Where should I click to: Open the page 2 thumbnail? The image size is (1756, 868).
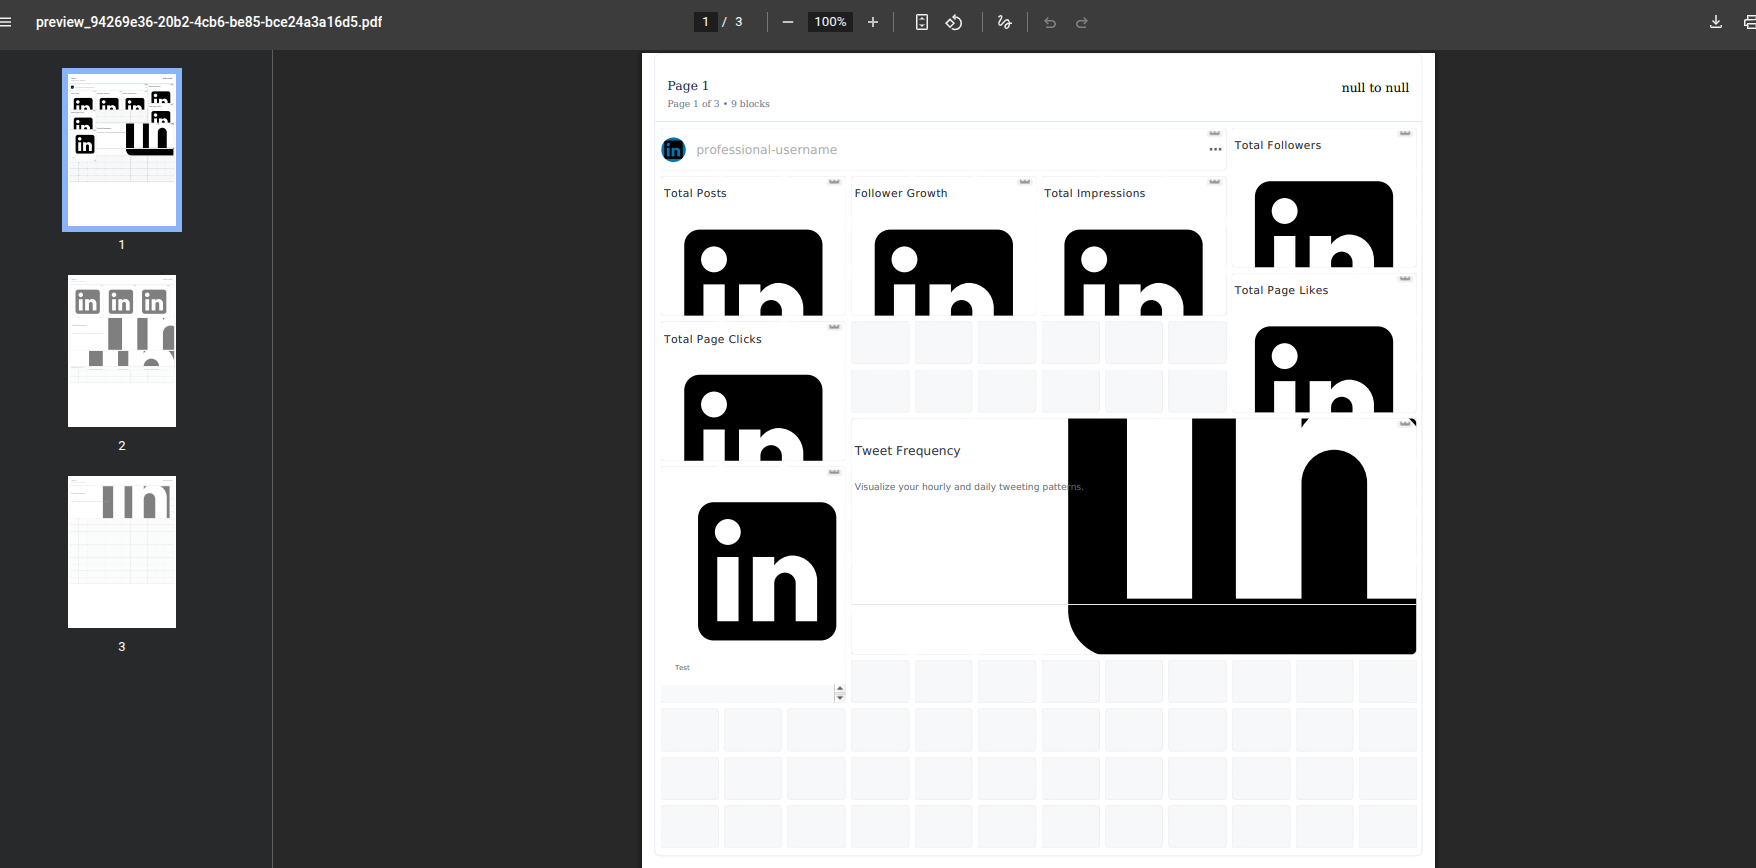click(x=122, y=351)
